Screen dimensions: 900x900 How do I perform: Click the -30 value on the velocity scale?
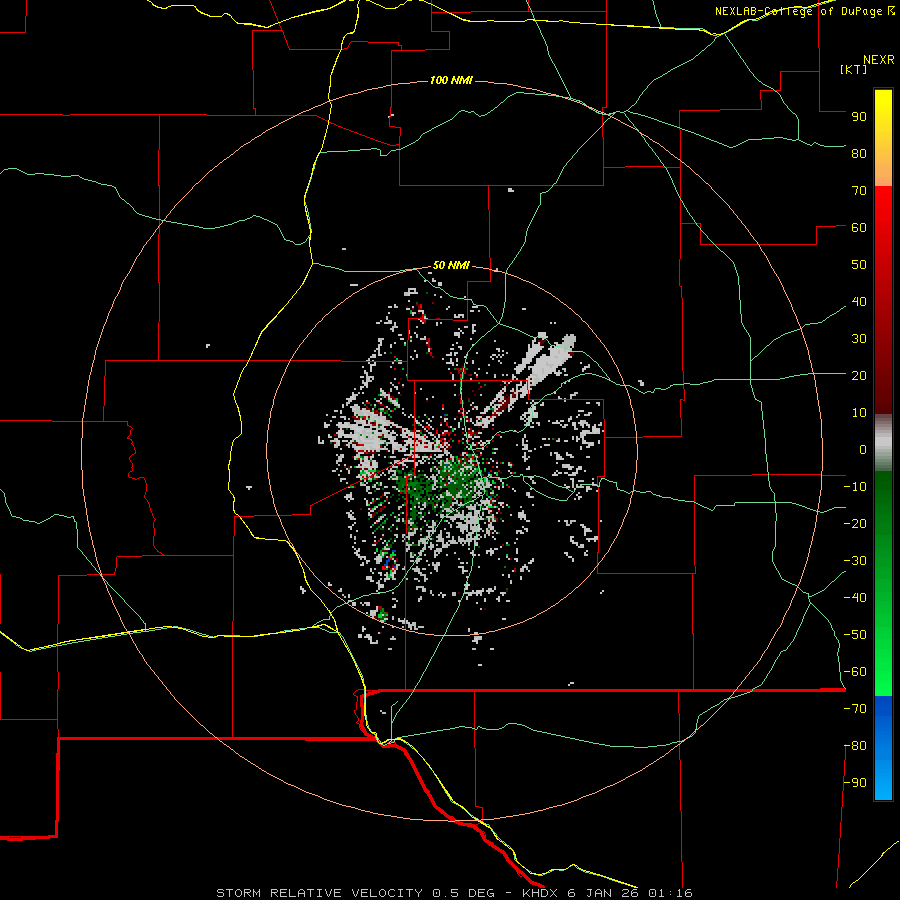click(x=855, y=561)
